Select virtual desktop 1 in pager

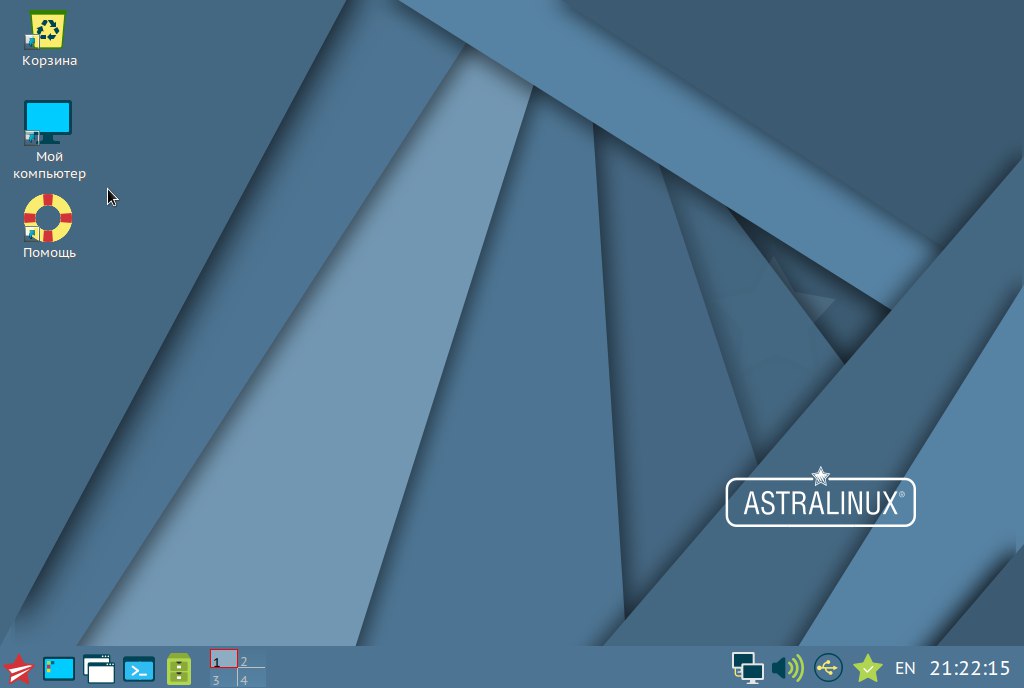point(223,659)
